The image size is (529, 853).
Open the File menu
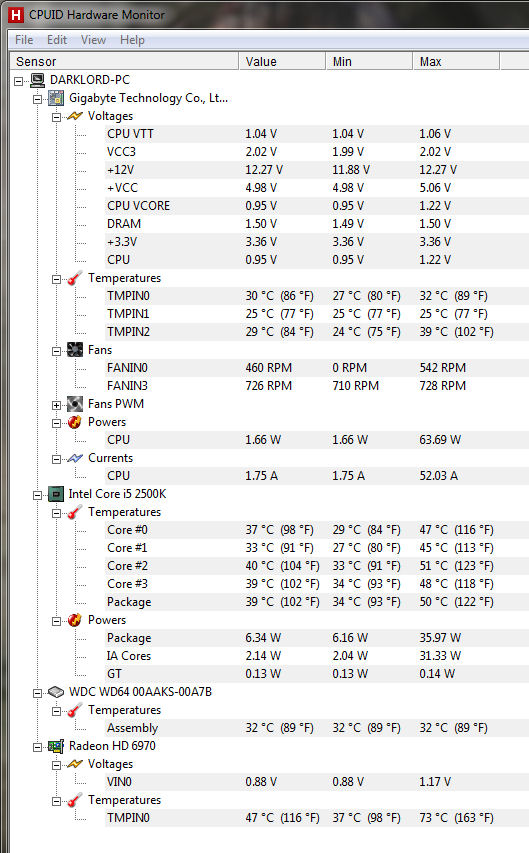24,40
